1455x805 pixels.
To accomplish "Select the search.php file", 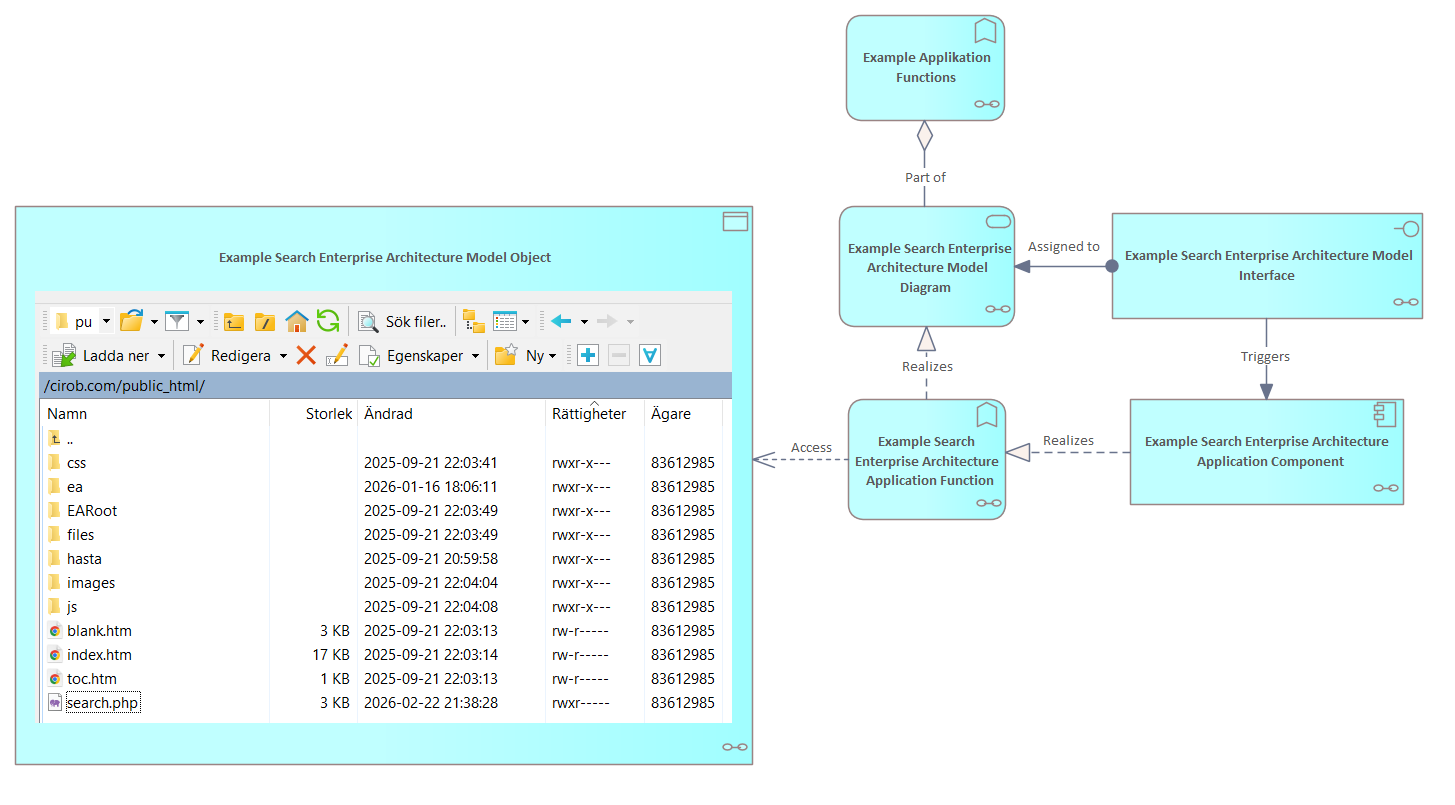I will click(x=102, y=703).
